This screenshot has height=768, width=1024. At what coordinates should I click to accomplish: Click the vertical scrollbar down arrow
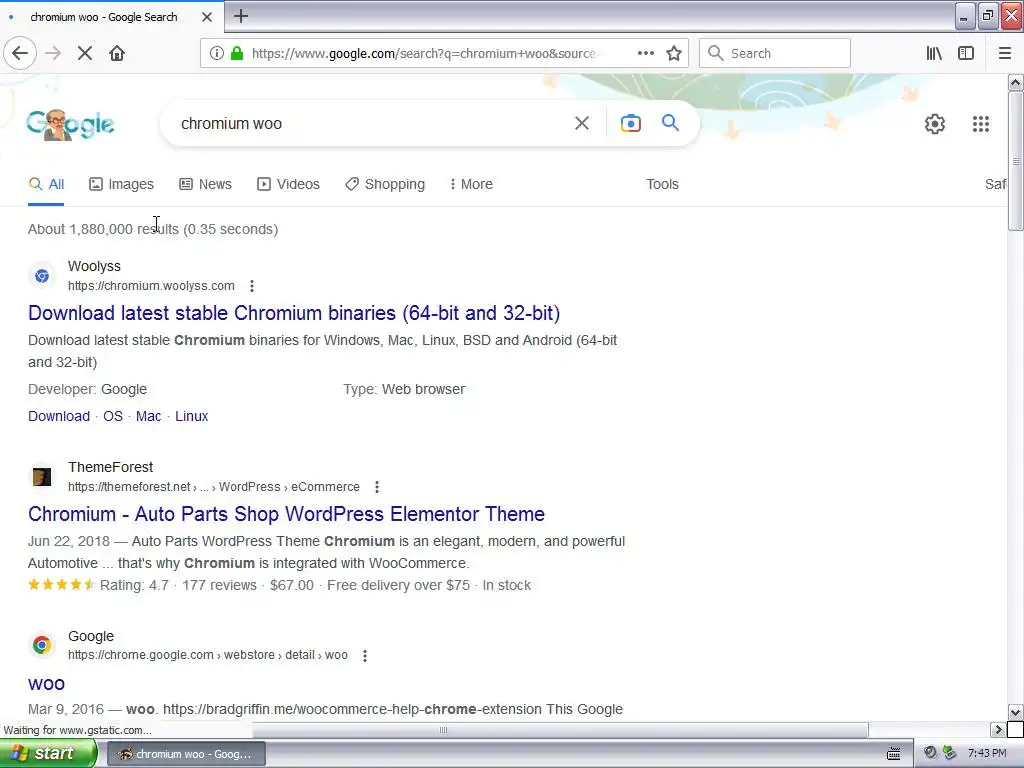(1015, 712)
